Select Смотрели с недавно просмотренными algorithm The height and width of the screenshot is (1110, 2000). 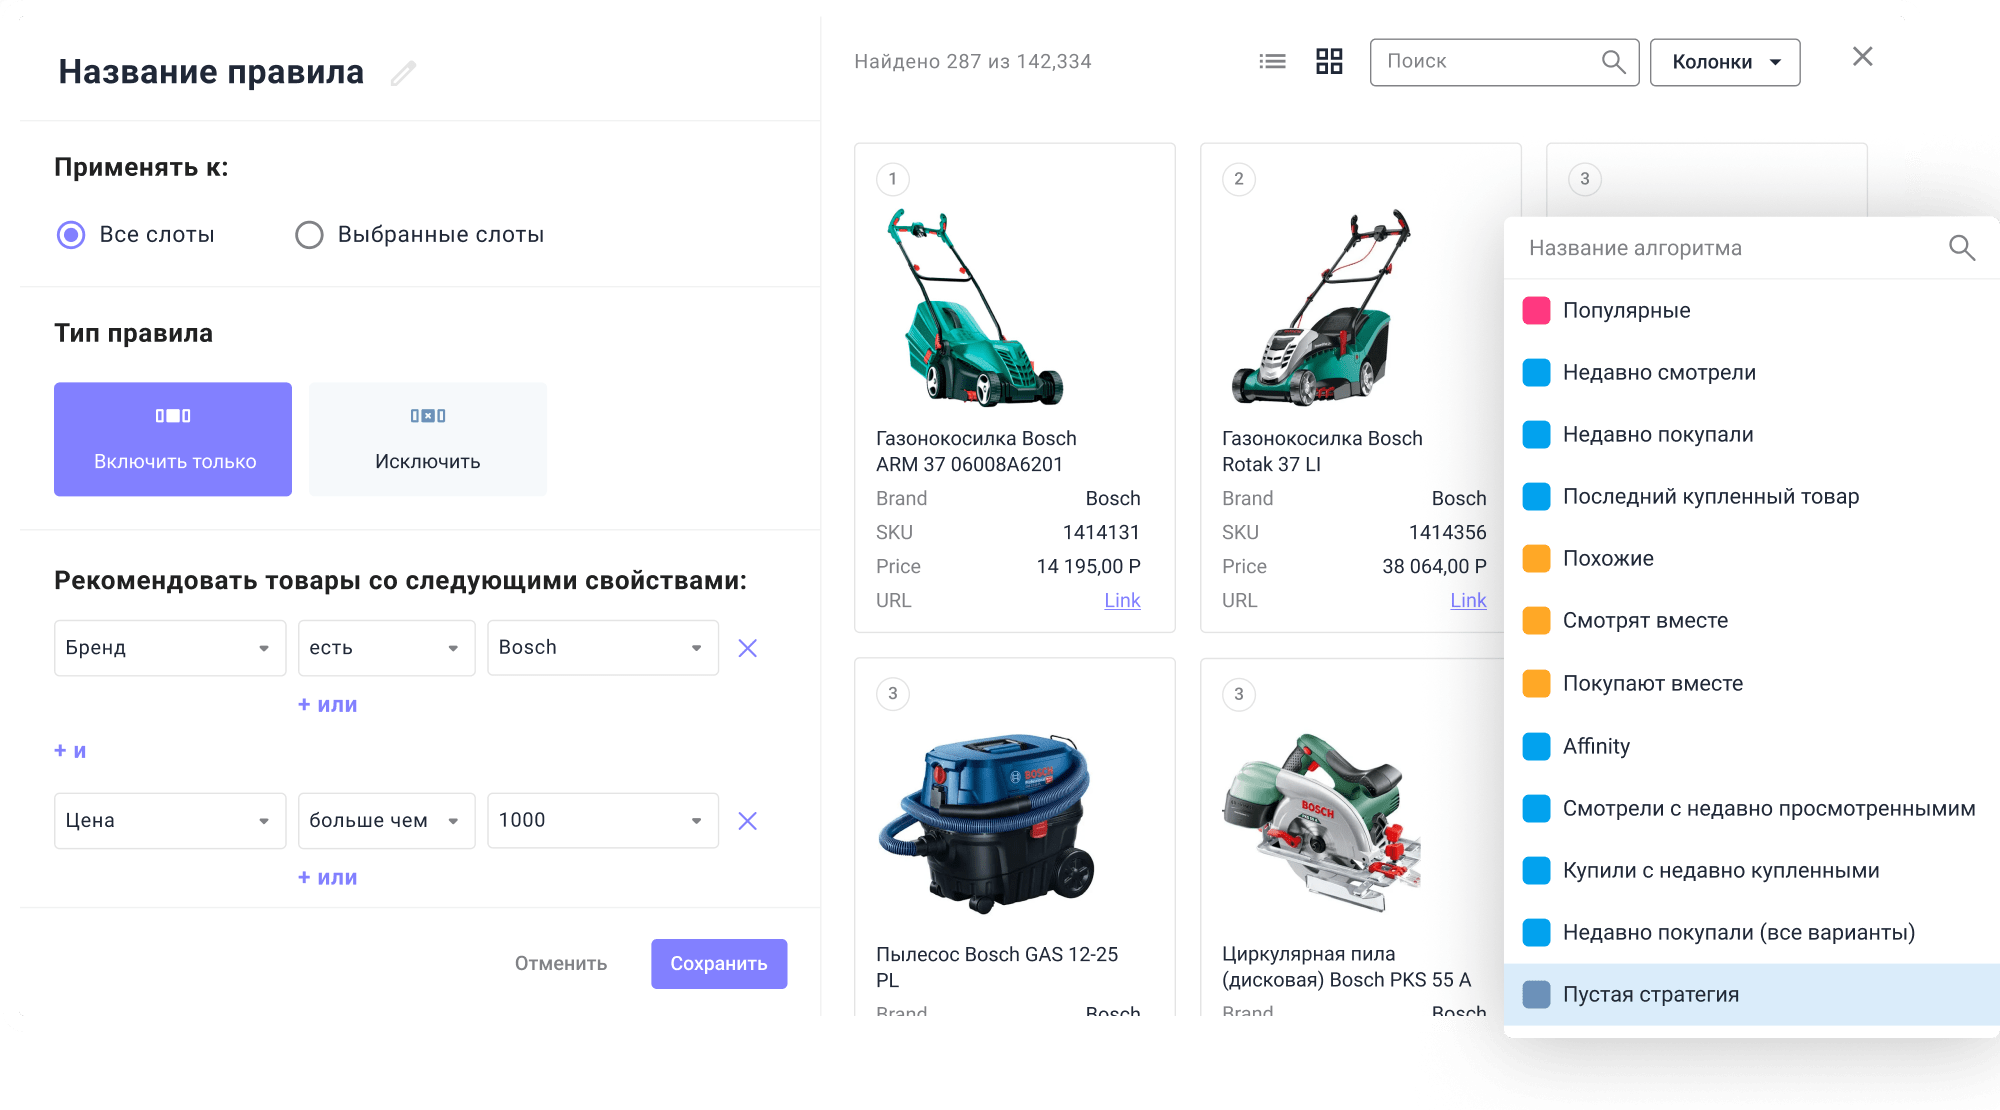coord(1752,809)
